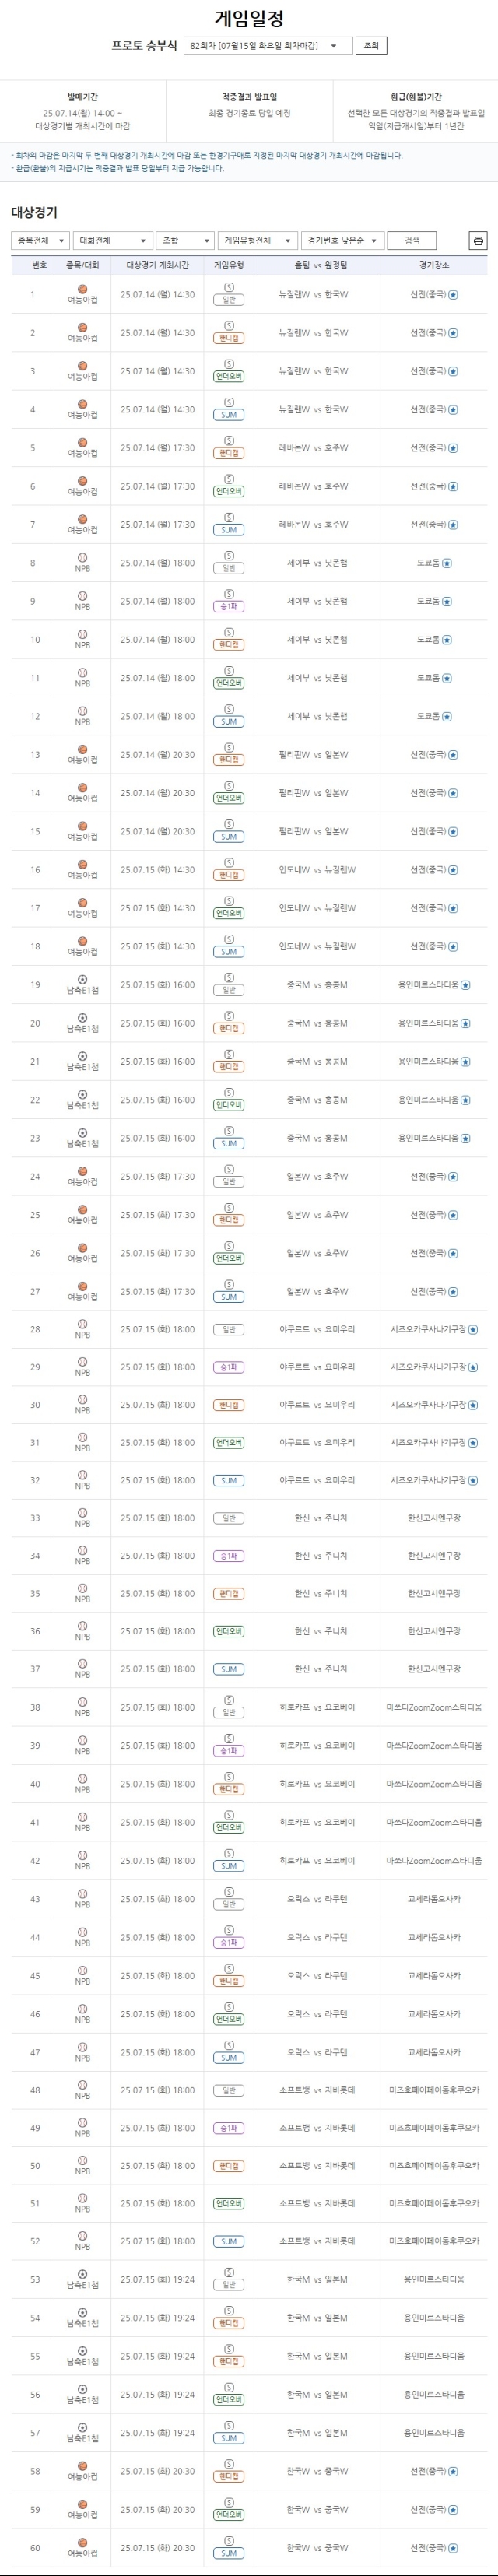The width and height of the screenshot is (498, 2576).
Task: Expand the 대회전체 league filter dropdown
Action: (113, 241)
